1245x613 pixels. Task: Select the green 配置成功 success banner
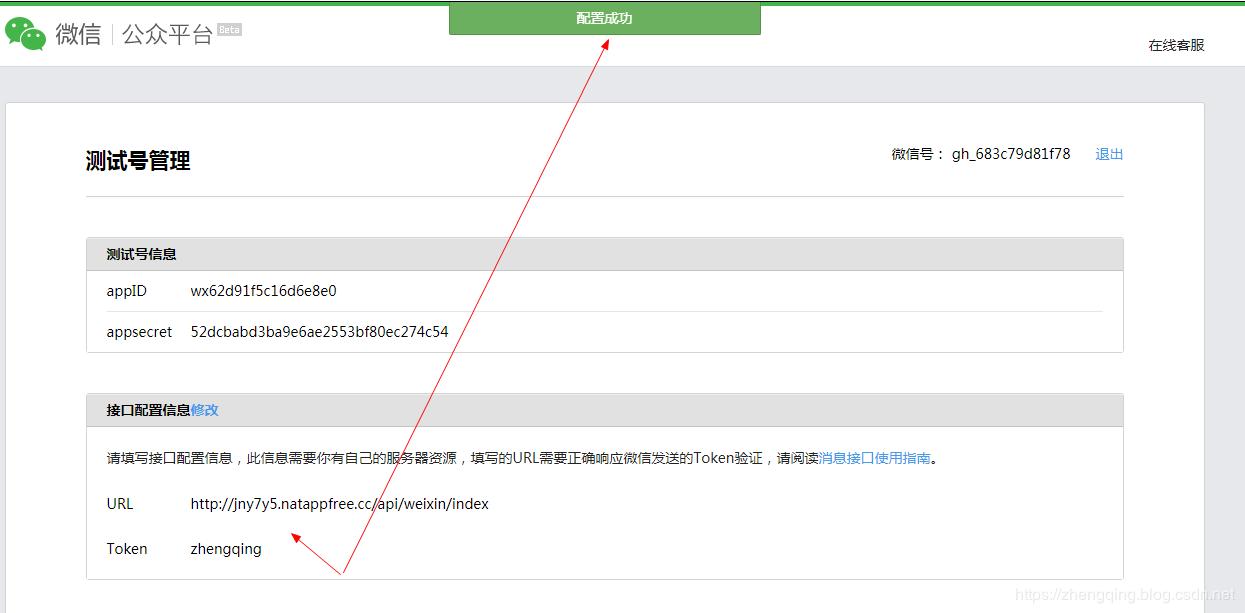605,17
